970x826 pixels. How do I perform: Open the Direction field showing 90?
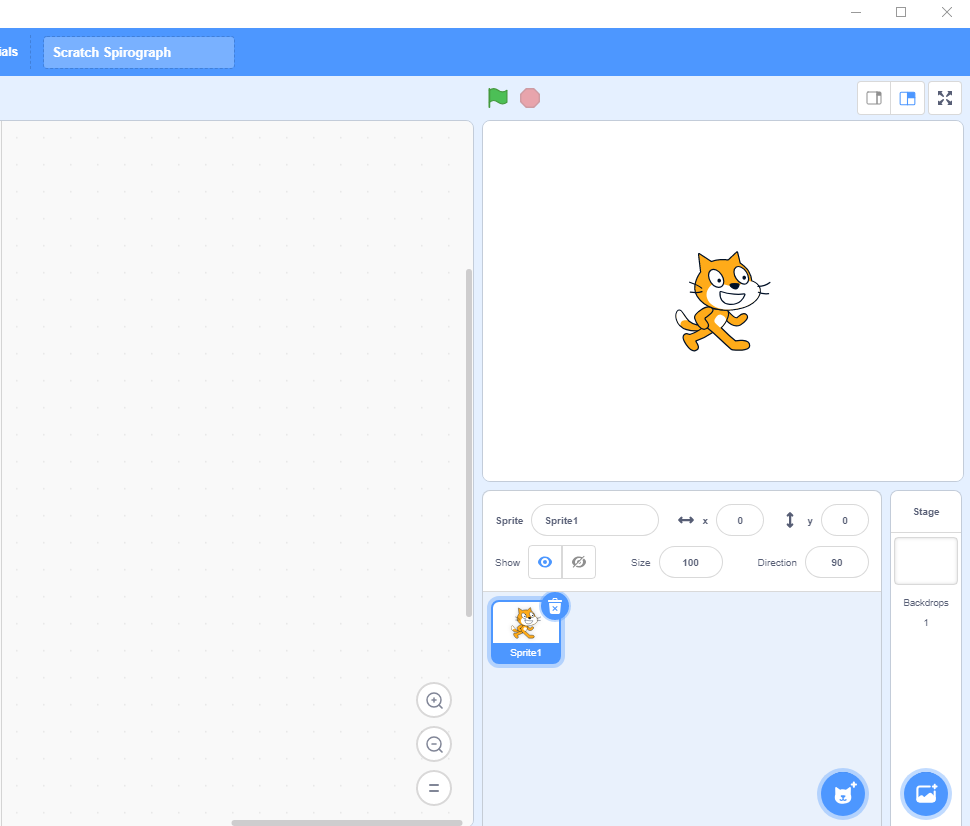point(836,562)
